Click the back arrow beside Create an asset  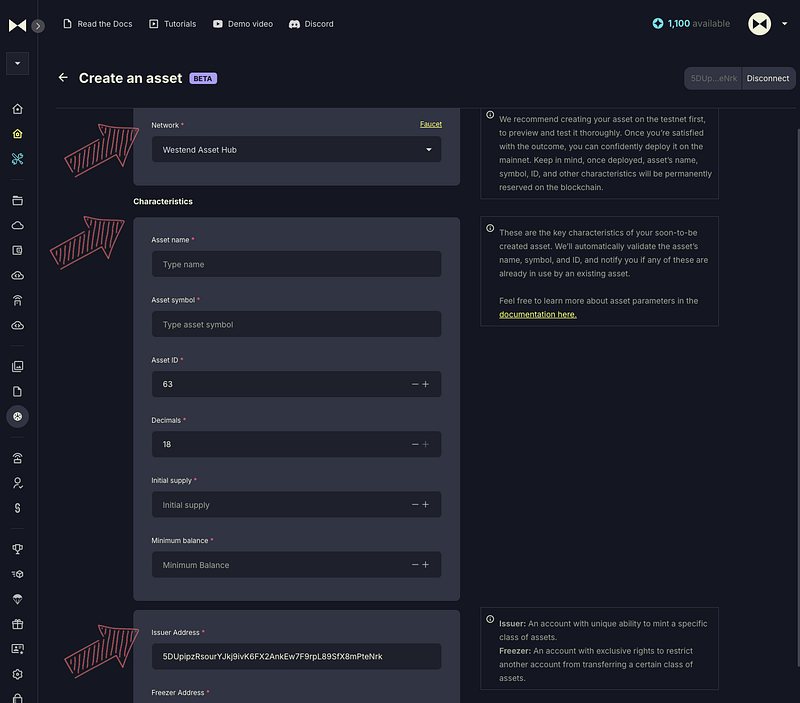tap(63, 78)
